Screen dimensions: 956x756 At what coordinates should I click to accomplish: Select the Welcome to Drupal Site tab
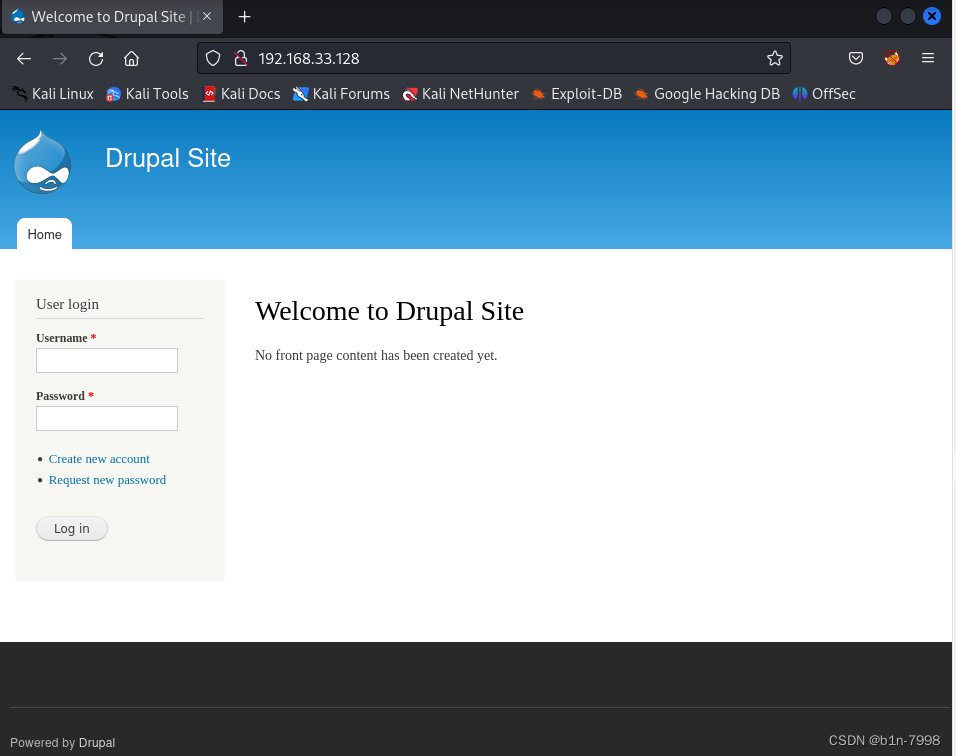tap(113, 17)
